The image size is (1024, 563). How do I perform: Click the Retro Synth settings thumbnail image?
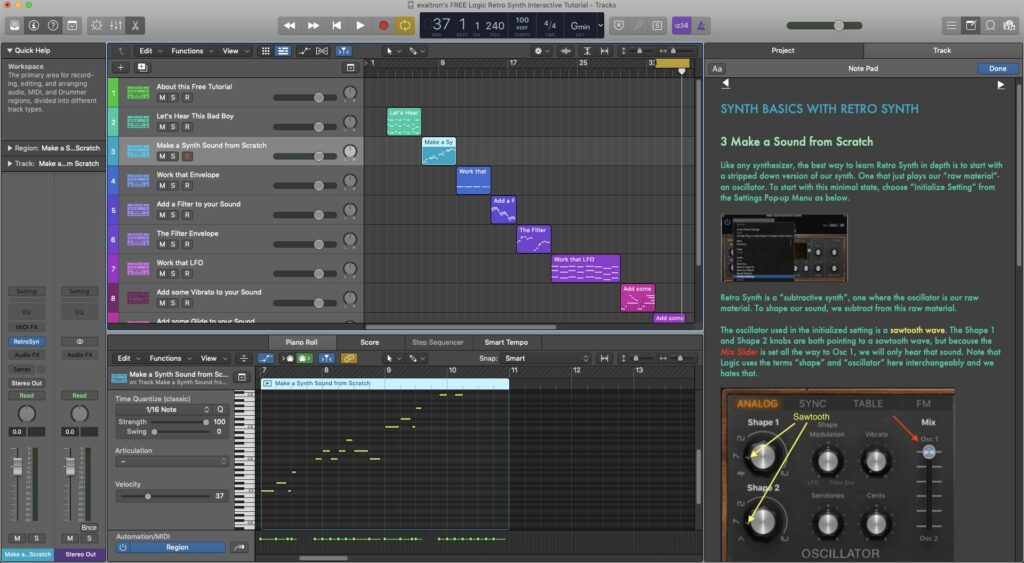click(x=784, y=248)
